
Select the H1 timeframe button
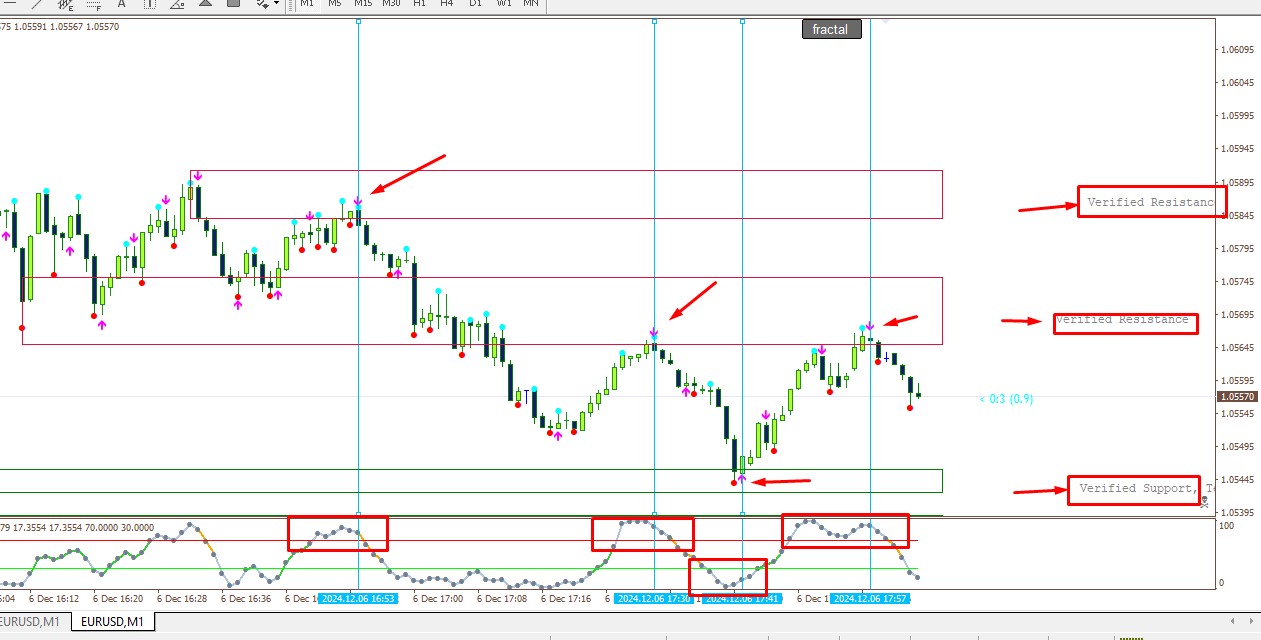(419, 4)
